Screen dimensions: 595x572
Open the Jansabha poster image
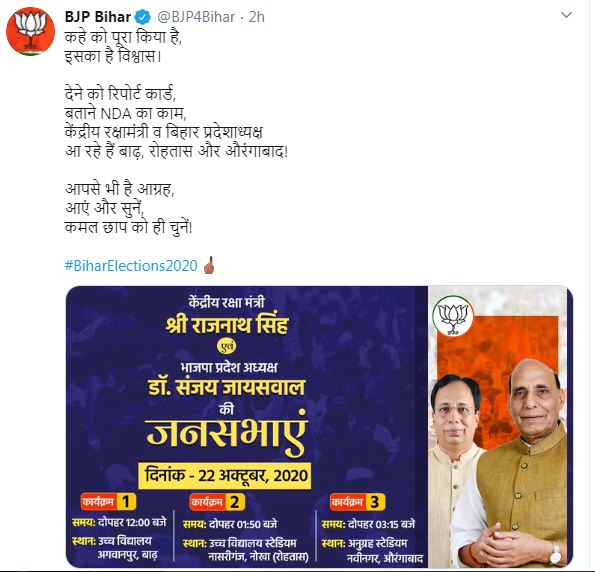[319, 427]
